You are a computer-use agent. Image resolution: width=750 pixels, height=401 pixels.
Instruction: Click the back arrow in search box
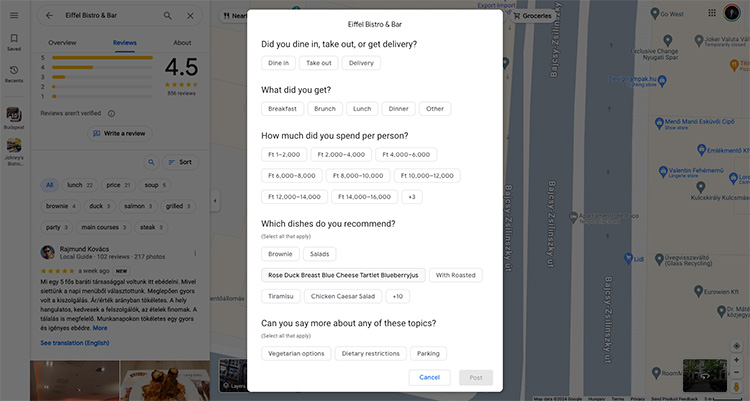pos(49,15)
